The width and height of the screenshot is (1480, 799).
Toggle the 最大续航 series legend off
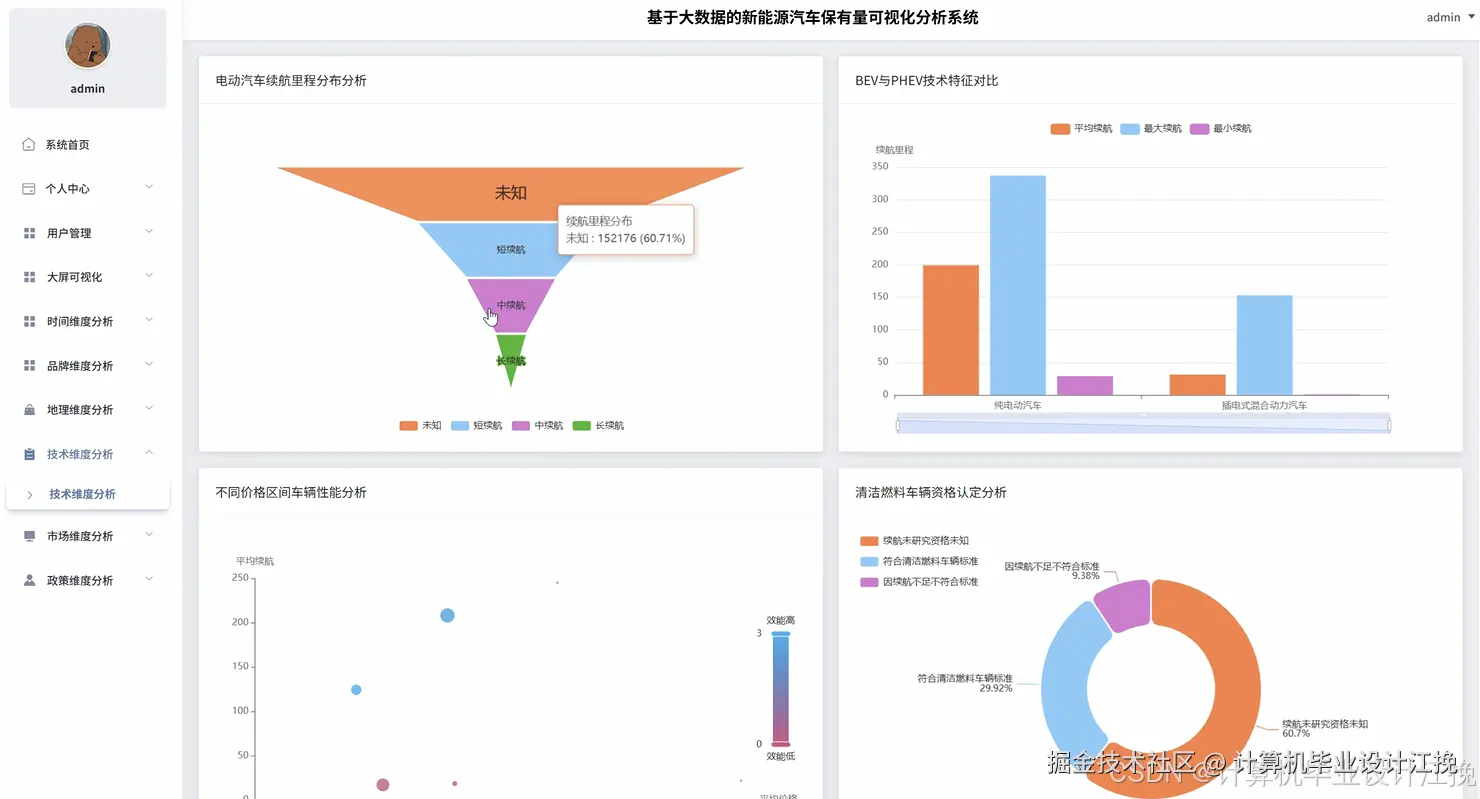pyautogui.click(x=1148, y=128)
